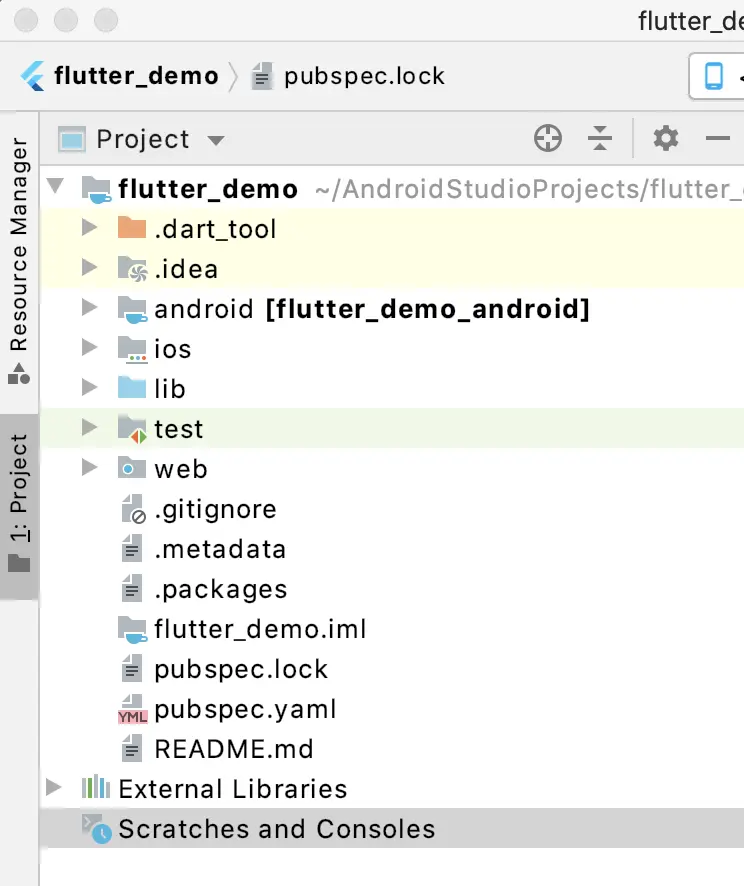
Task: Click the flutter_demo.iml module icon
Action: coord(133,629)
